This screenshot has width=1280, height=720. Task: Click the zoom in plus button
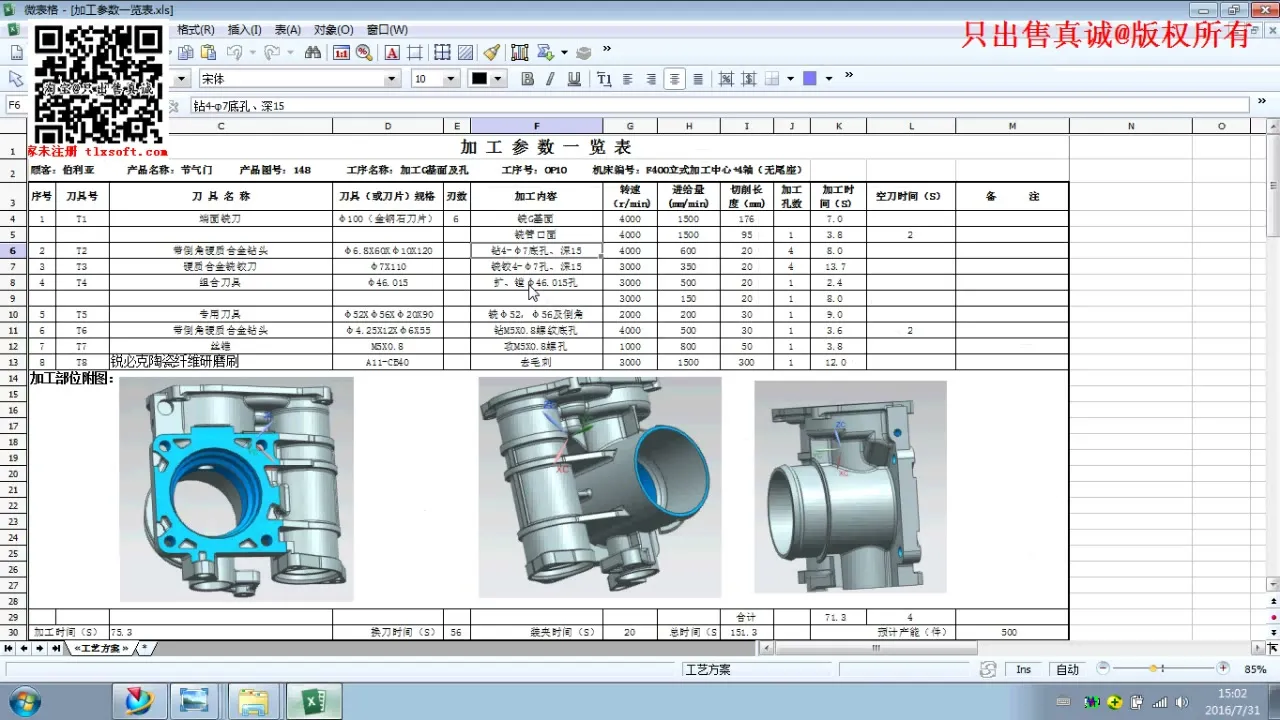click(1223, 668)
